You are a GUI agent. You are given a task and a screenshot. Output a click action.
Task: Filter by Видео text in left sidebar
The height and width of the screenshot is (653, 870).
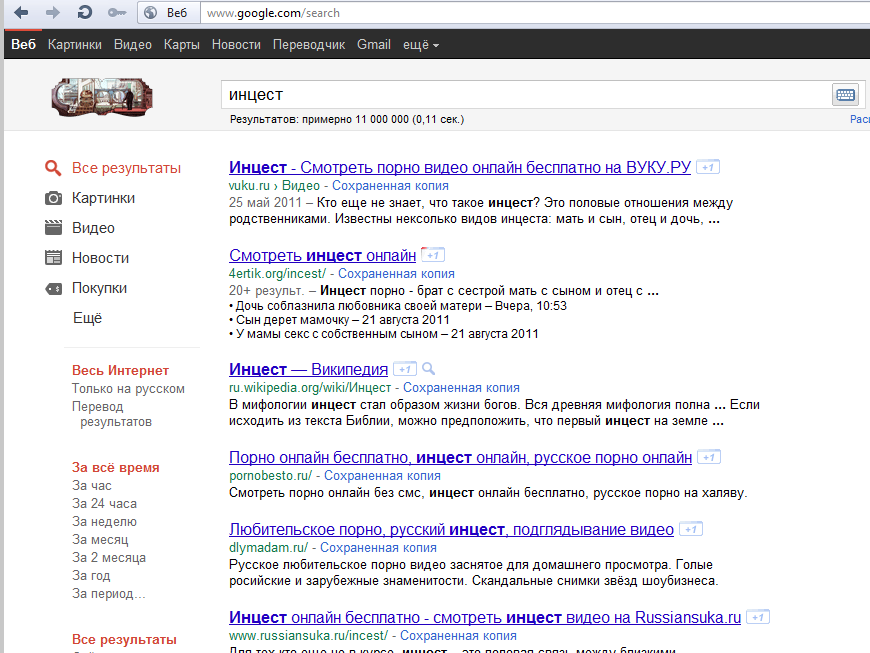(x=93, y=228)
